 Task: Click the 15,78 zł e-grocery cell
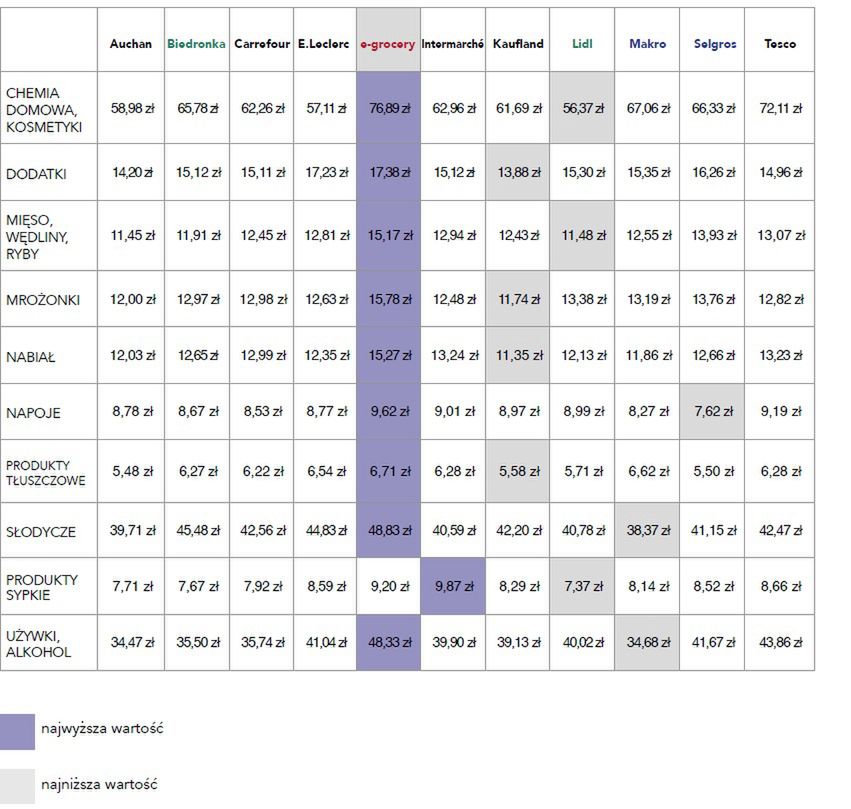pos(389,299)
